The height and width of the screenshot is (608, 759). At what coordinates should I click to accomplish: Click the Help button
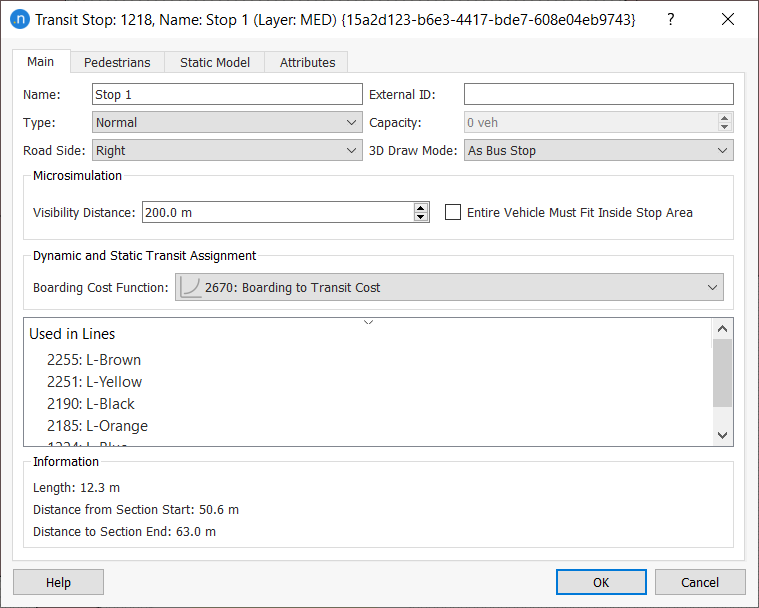(x=59, y=582)
